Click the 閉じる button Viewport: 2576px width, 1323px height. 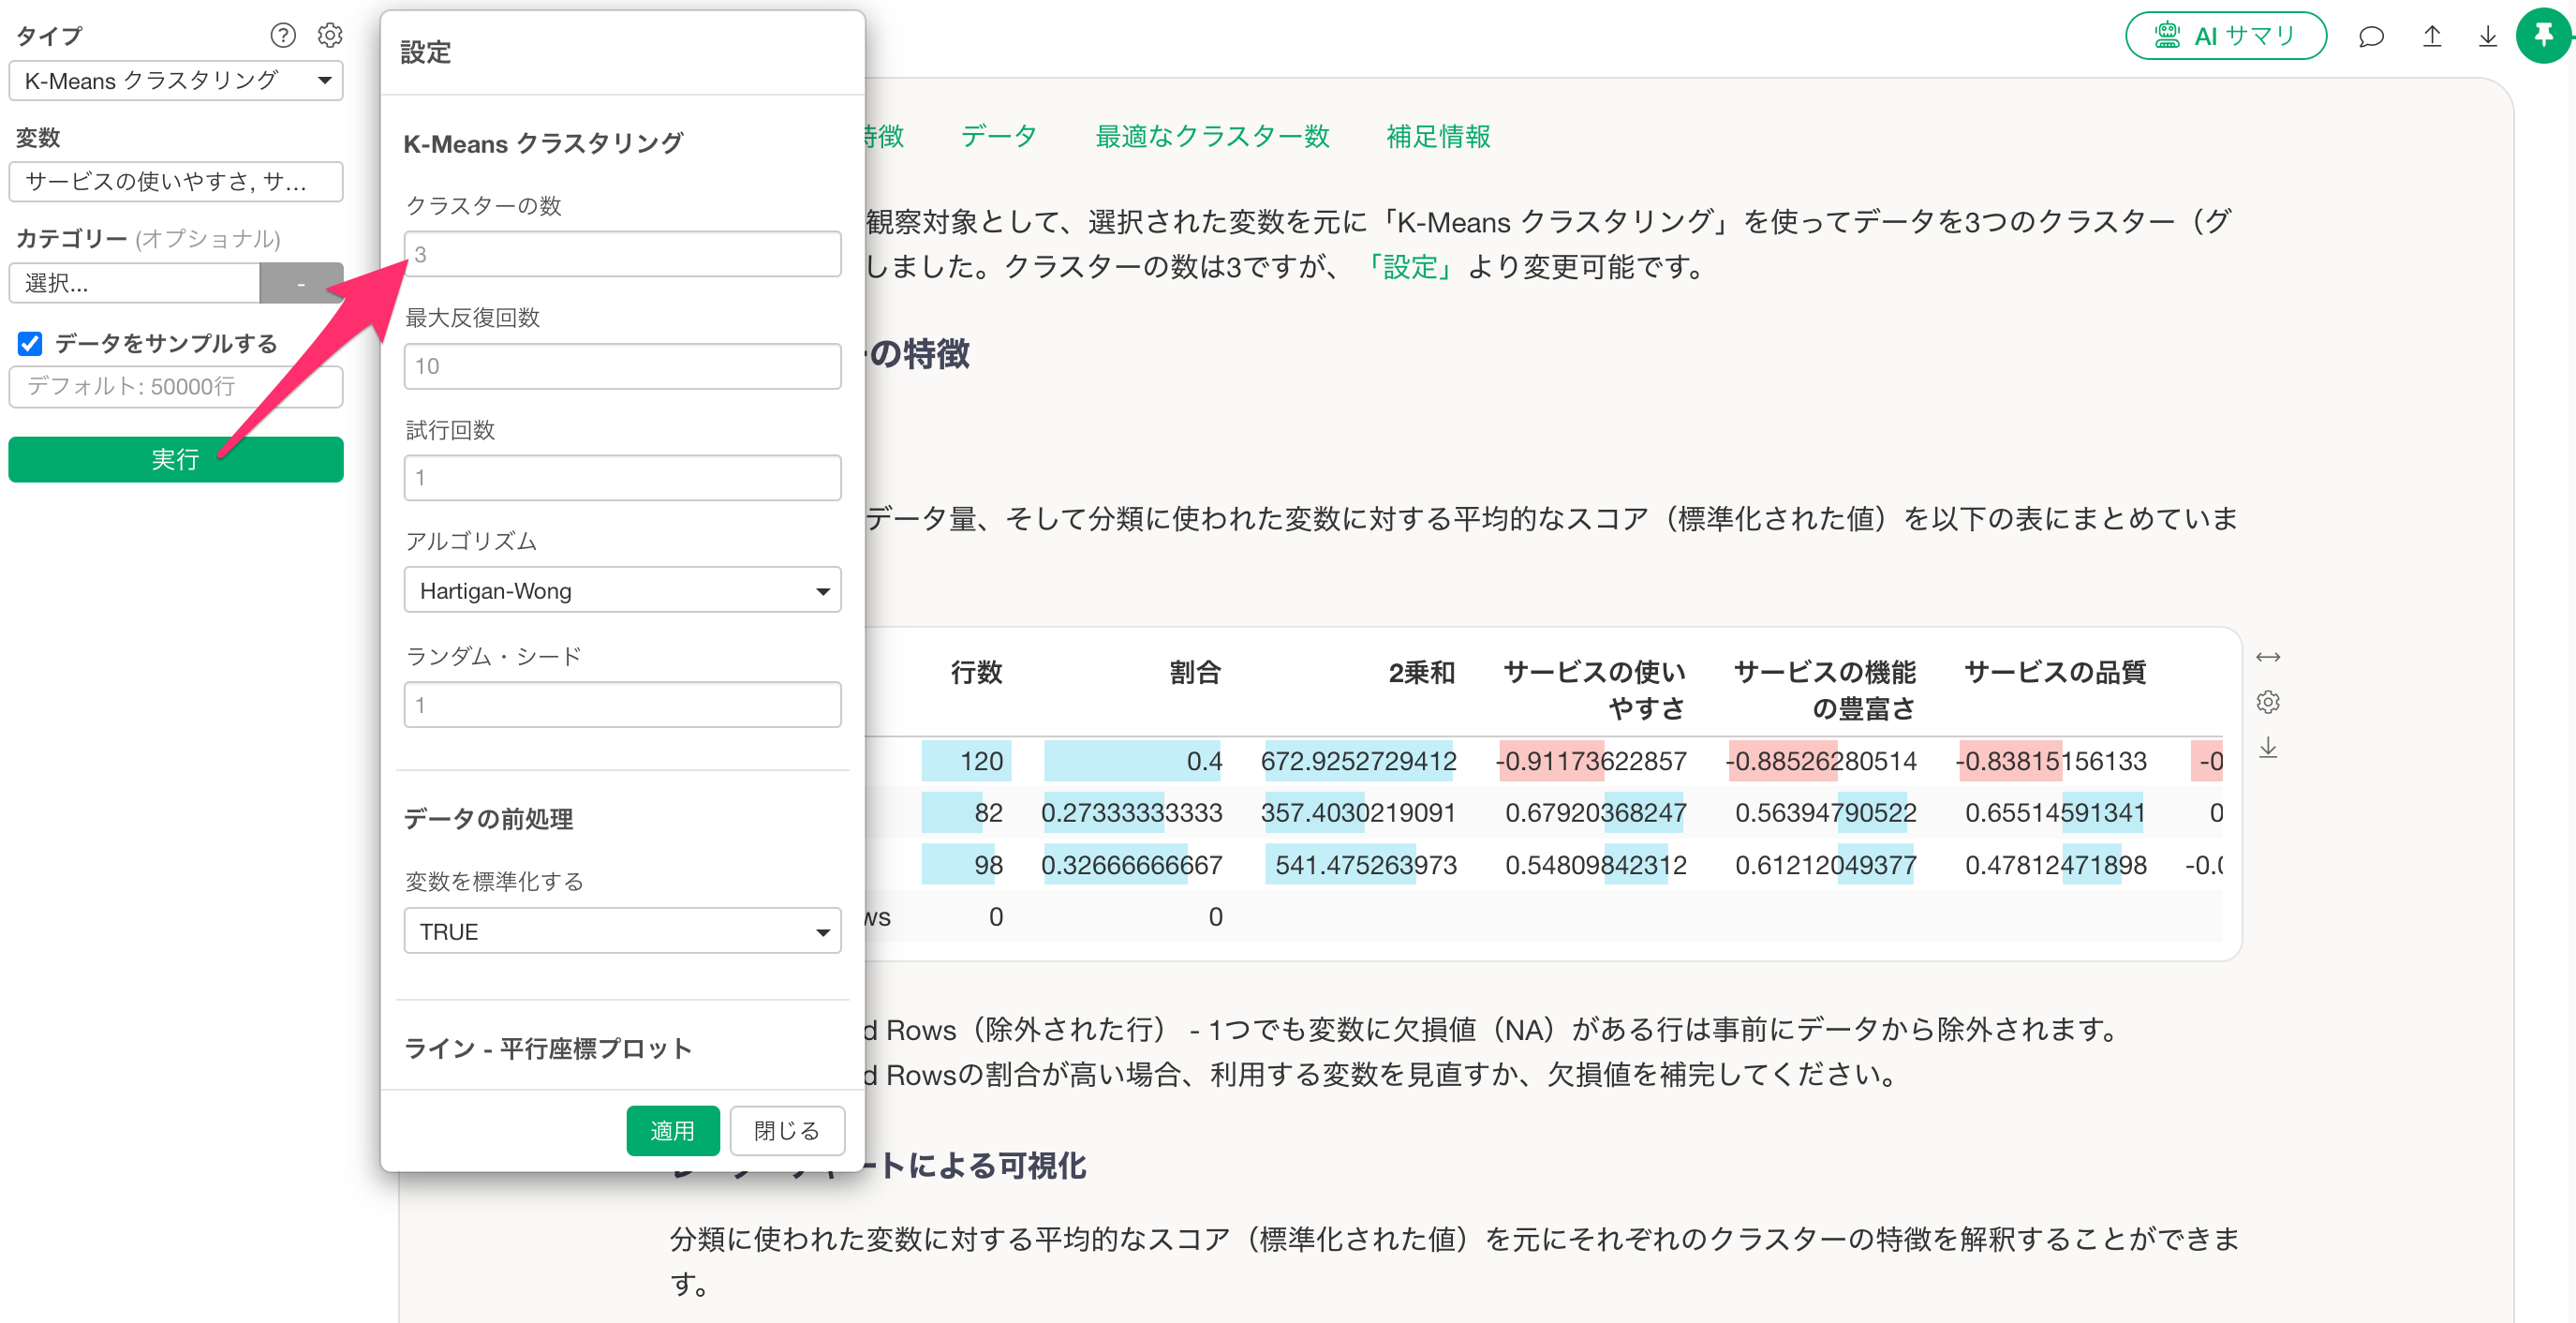coord(786,1131)
